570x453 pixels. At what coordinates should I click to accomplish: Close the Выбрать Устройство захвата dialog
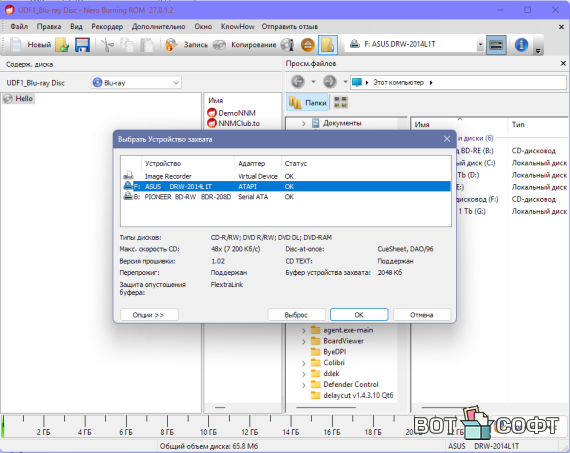pos(447,139)
